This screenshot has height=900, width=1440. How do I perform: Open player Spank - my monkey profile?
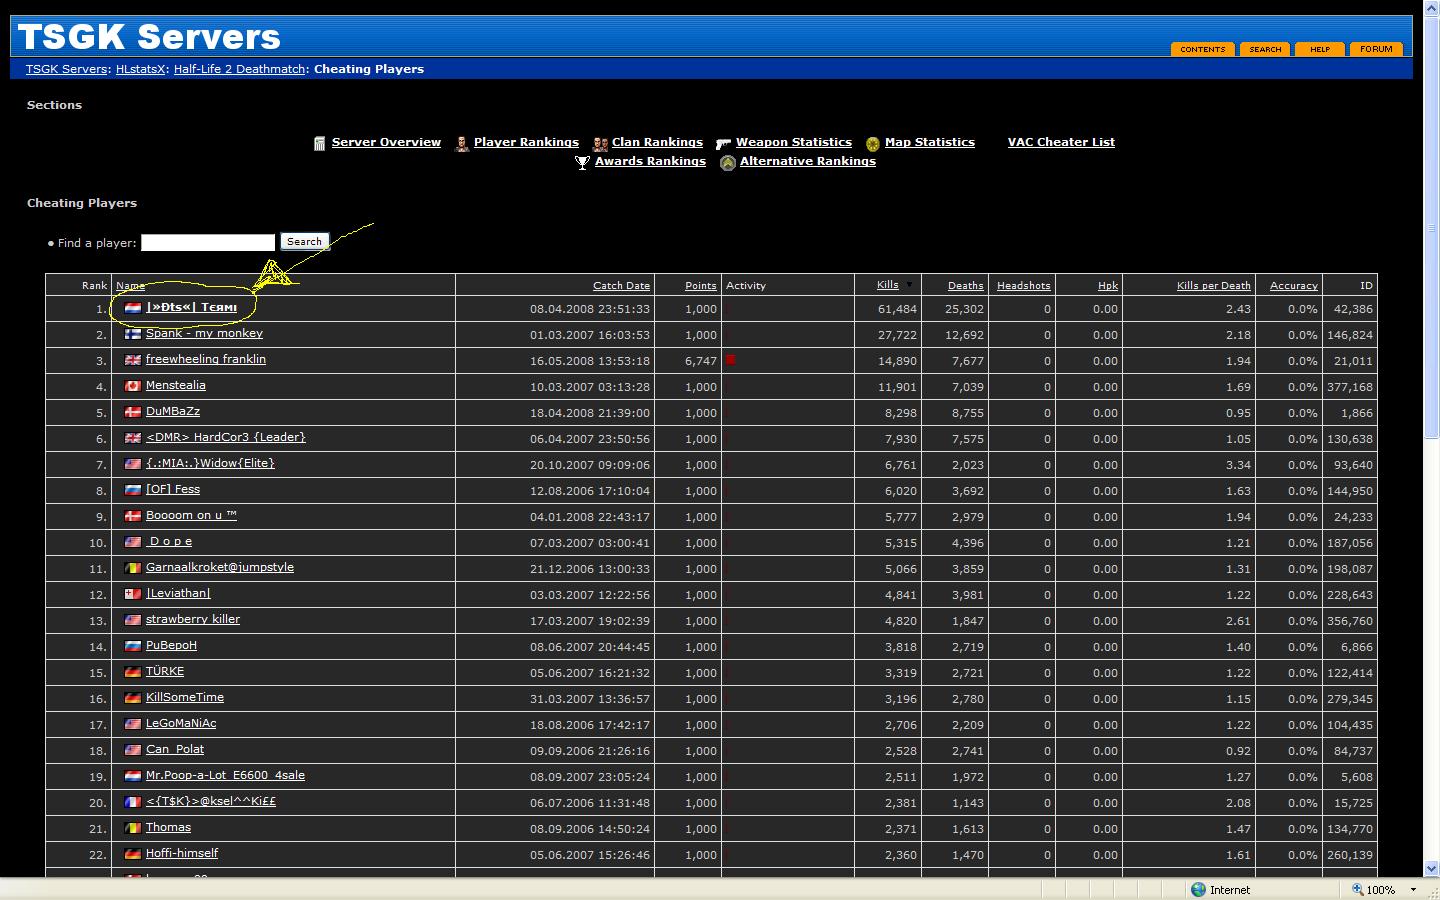pos(204,334)
